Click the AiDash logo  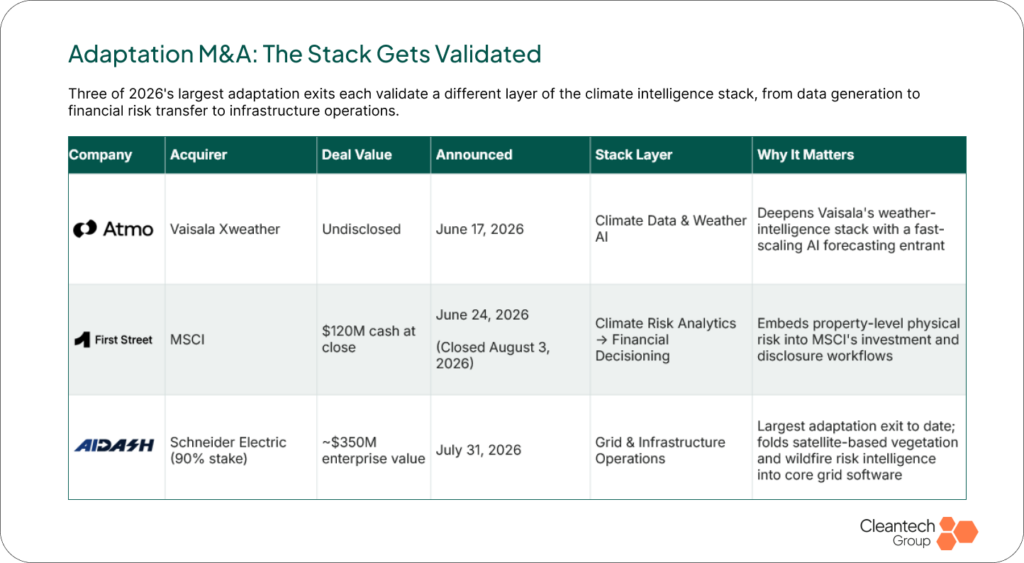[114, 445]
